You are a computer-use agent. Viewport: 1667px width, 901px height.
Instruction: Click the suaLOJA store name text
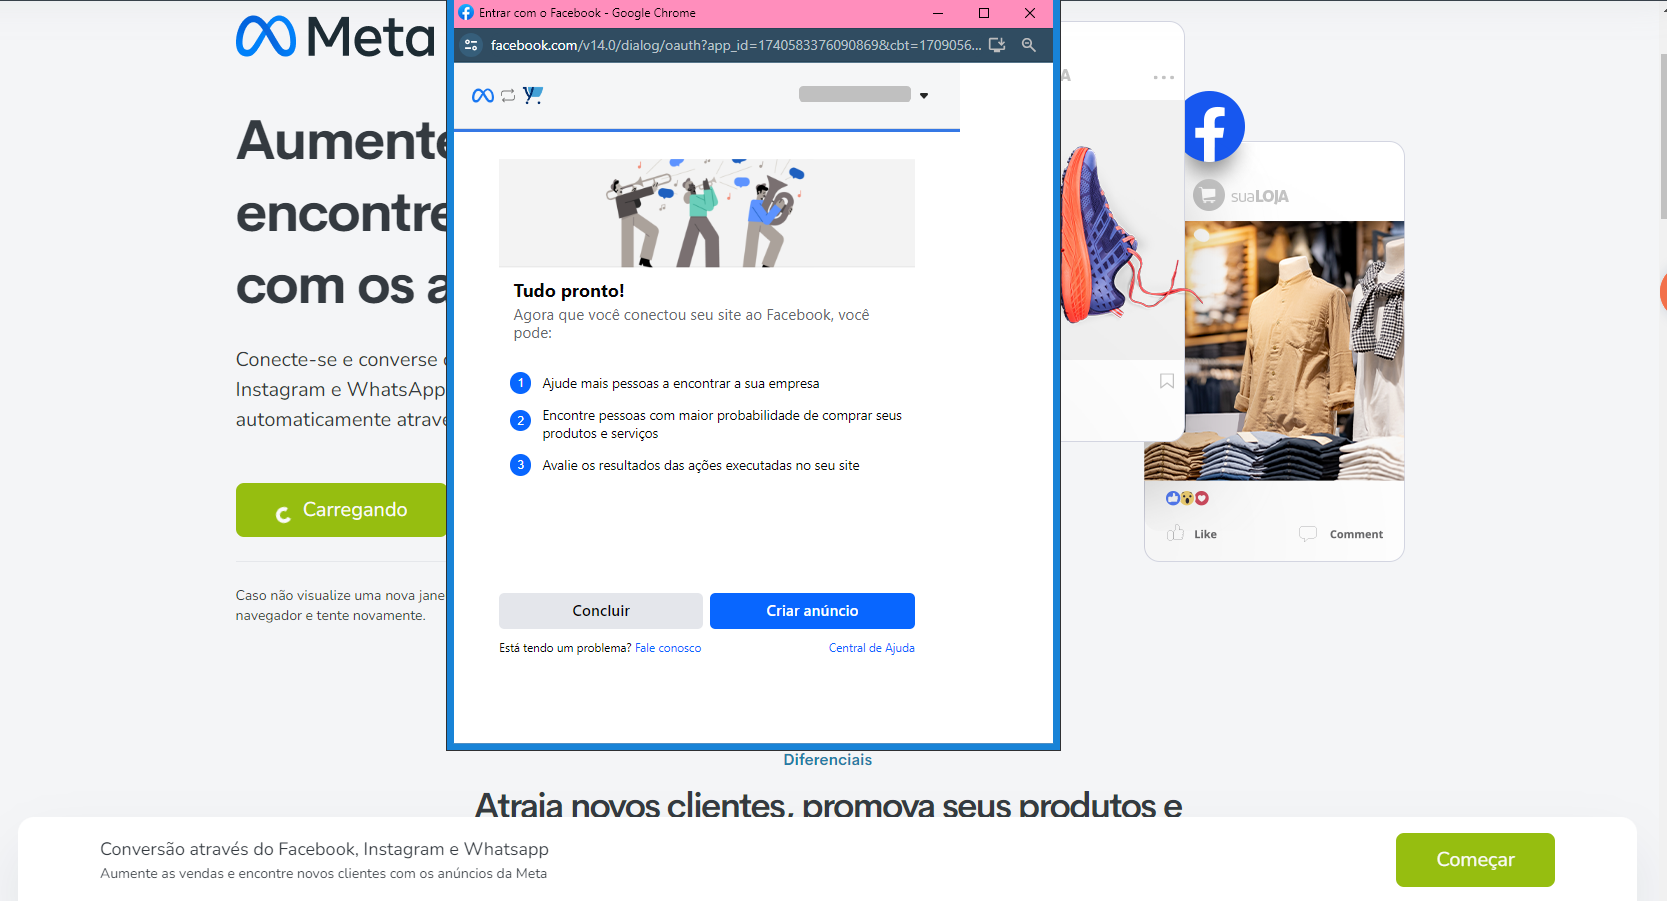[x=1259, y=197]
